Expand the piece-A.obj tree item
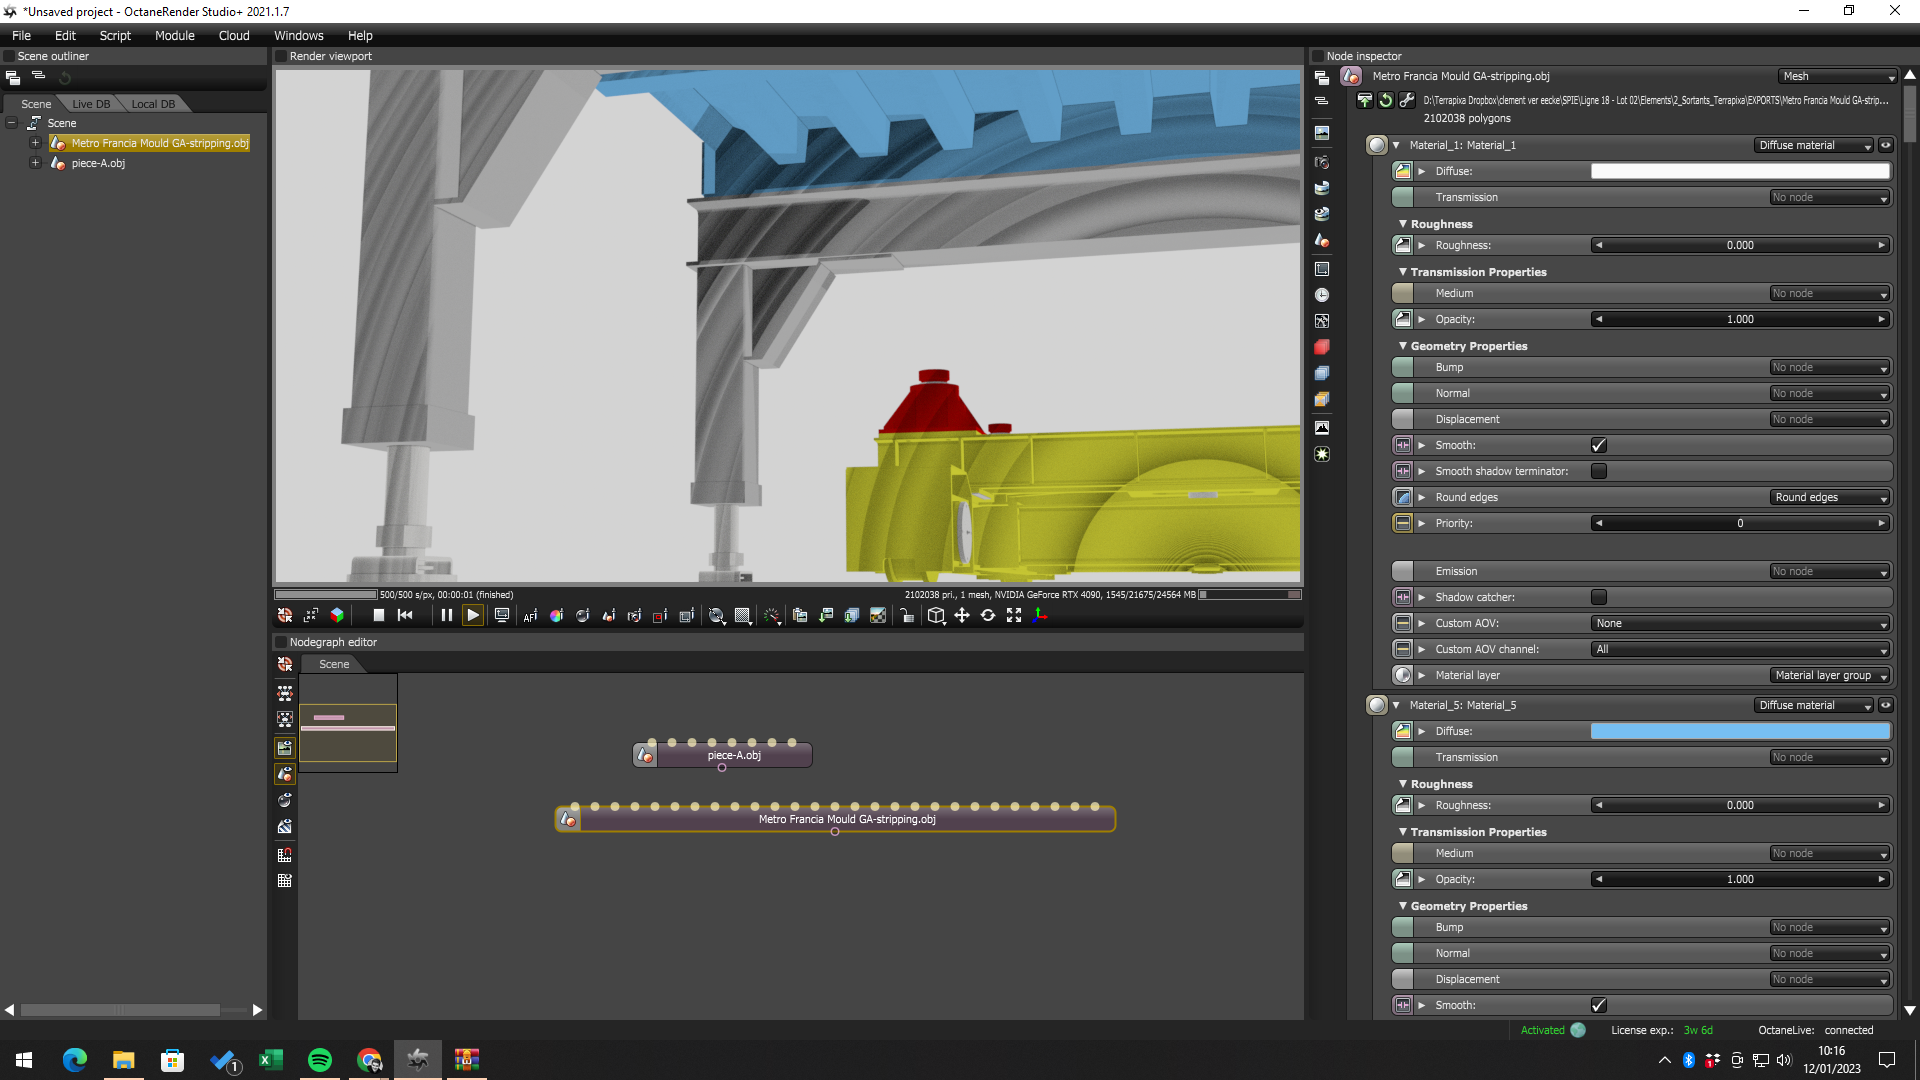1920x1080 pixels. pos(35,163)
